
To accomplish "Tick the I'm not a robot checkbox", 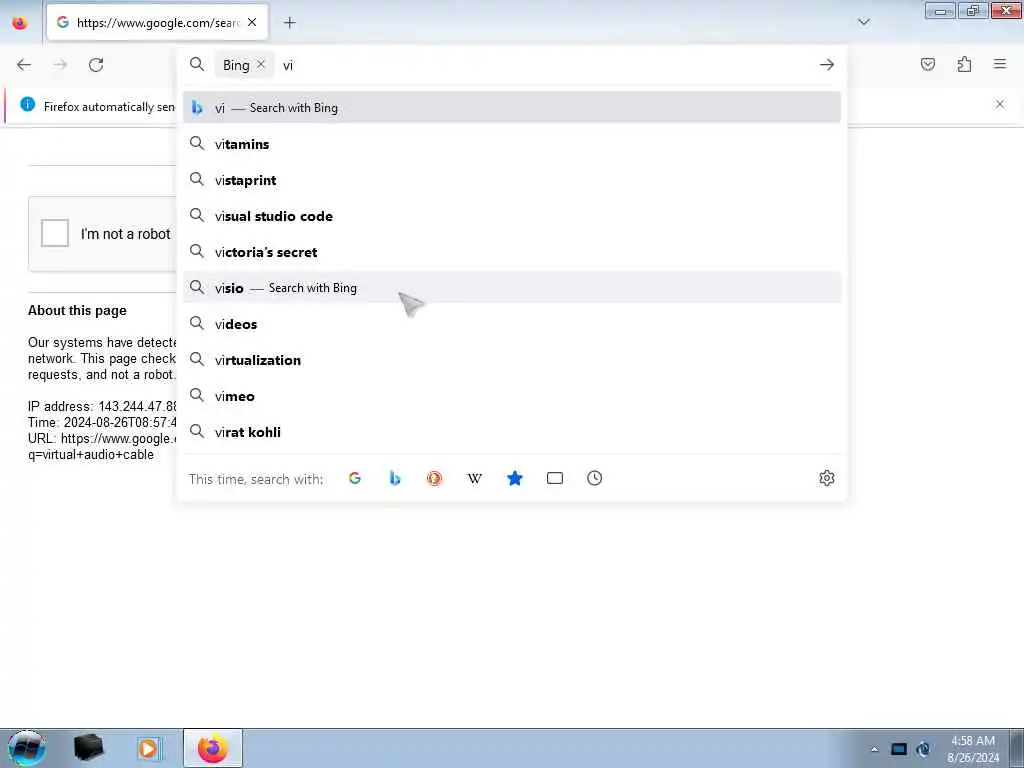I will tap(55, 233).
